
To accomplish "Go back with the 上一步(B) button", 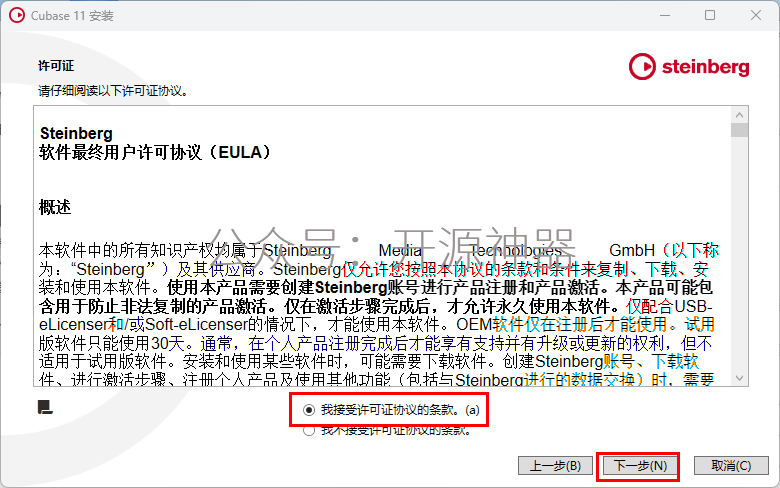I will coord(555,466).
